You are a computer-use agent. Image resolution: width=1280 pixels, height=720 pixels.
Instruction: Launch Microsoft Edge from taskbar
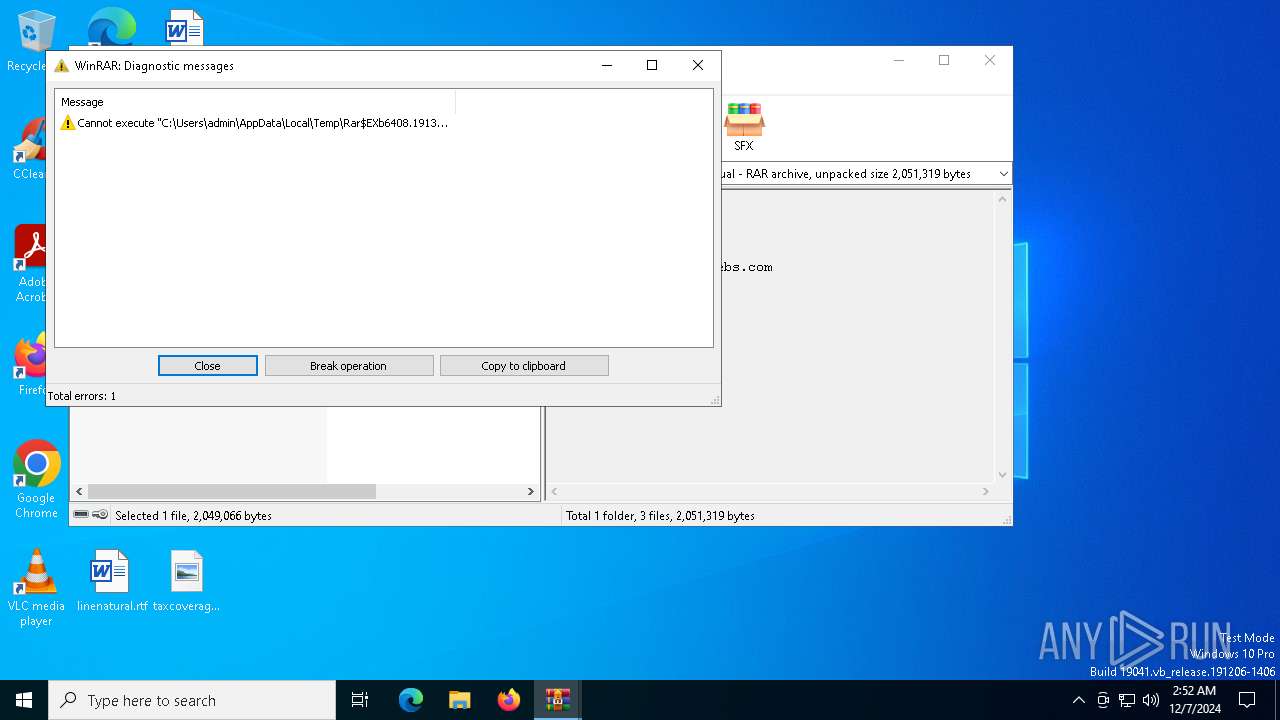coord(411,700)
